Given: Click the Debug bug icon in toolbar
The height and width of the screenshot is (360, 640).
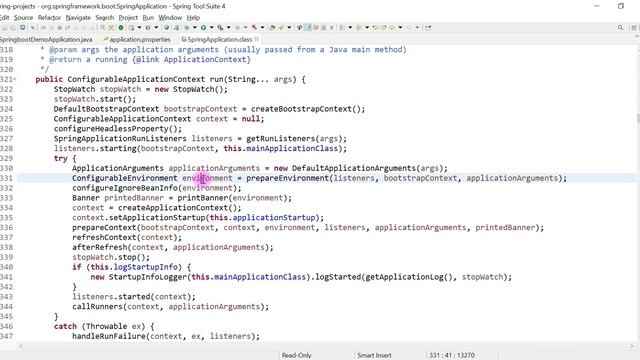Looking at the screenshot, I should pyautogui.click(x=187, y=28).
